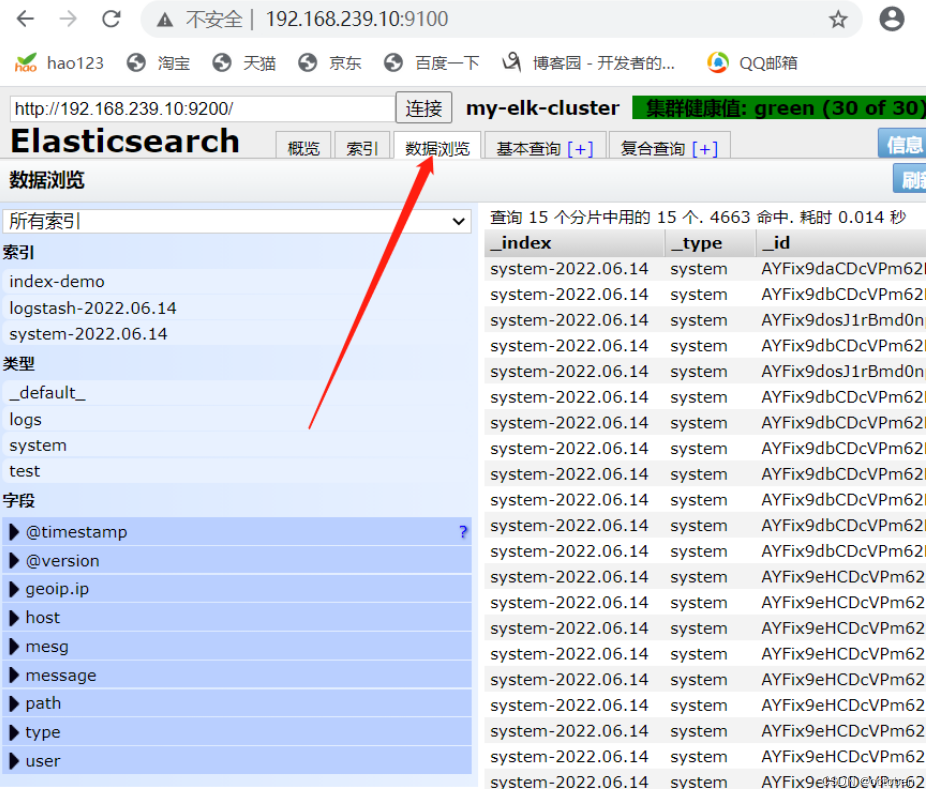Switch to 索引 indices tab
This screenshot has height=796, width=930.
[362, 147]
